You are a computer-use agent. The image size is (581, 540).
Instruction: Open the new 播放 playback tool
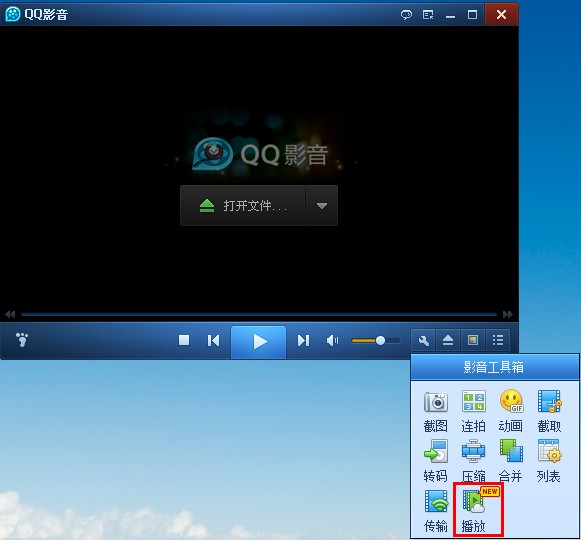[x=477, y=510]
